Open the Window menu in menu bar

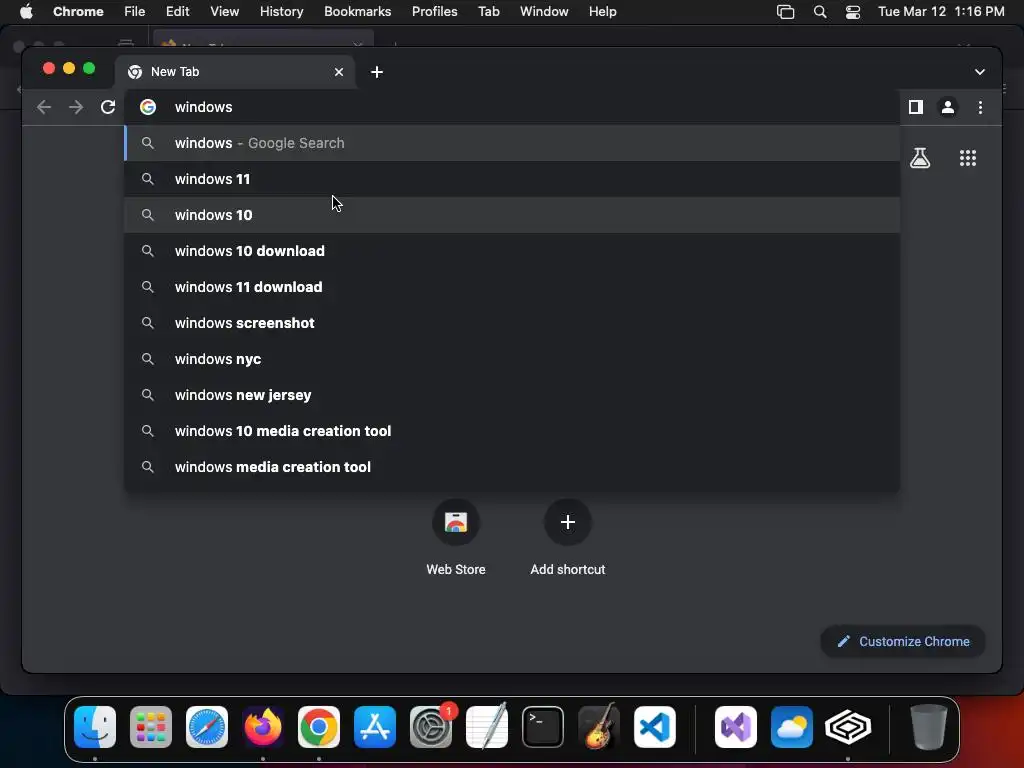pyautogui.click(x=544, y=12)
